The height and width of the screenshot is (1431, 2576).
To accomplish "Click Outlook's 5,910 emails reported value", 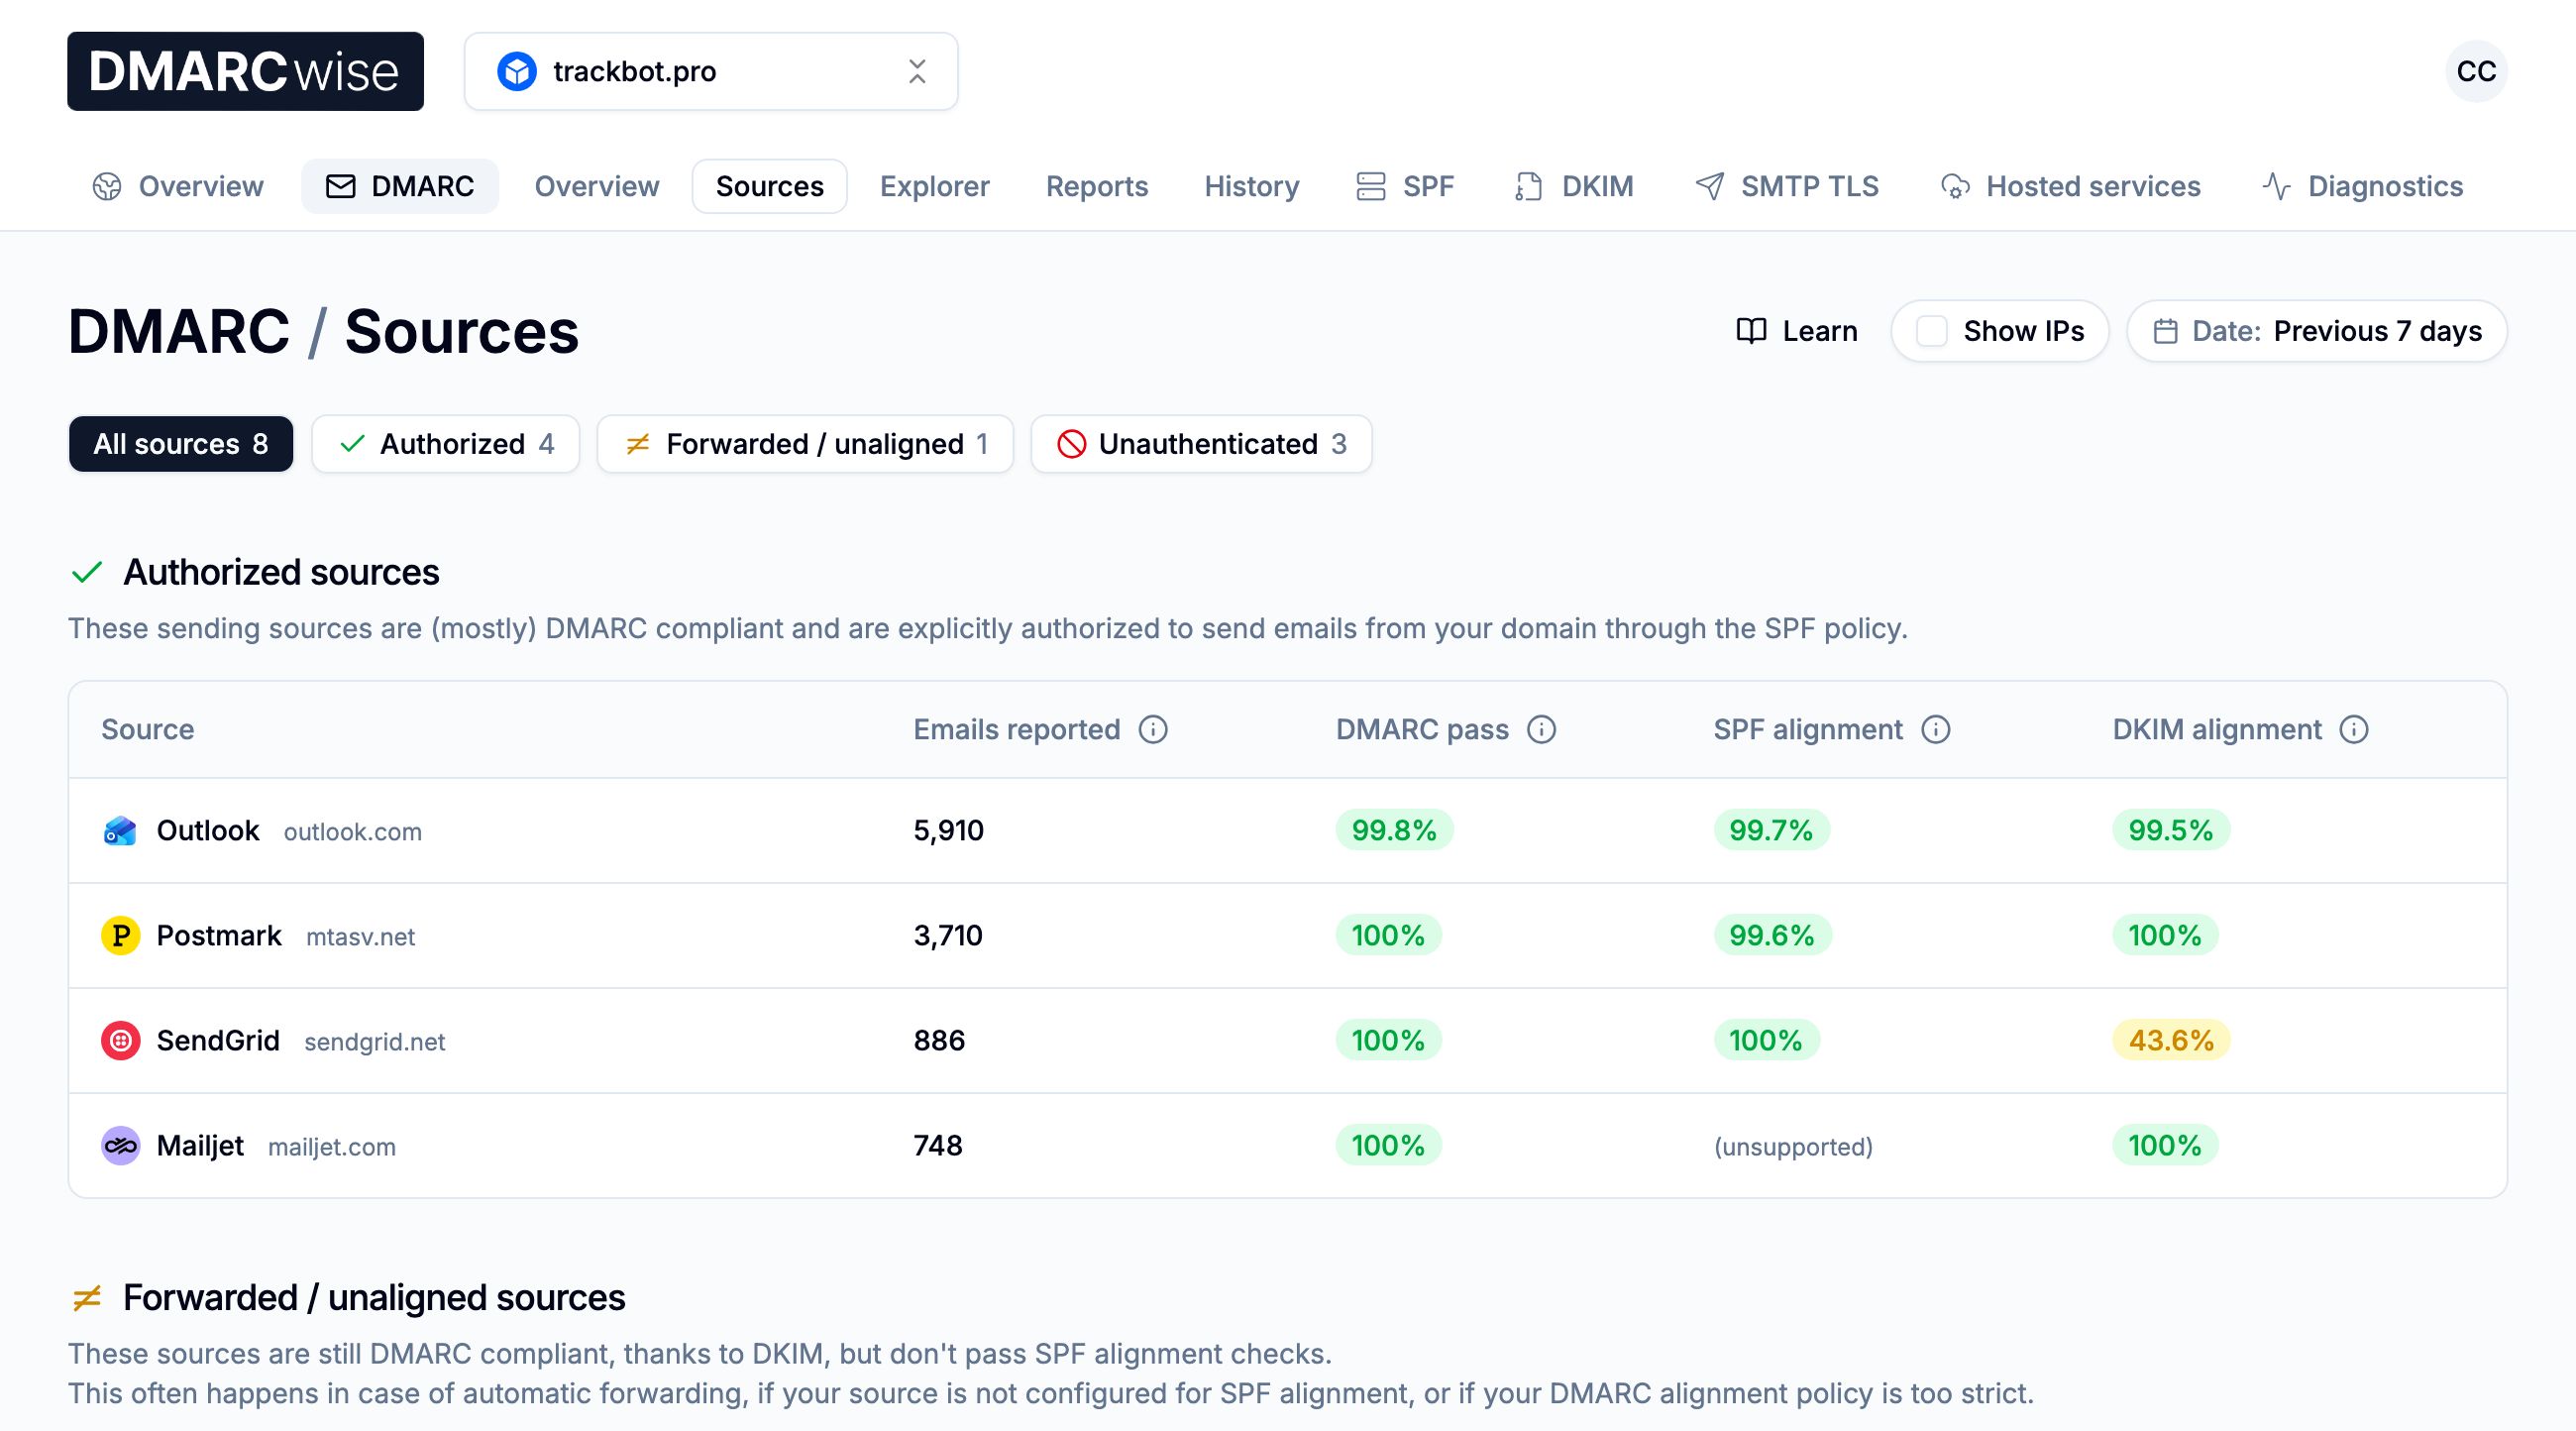I will 948,831.
